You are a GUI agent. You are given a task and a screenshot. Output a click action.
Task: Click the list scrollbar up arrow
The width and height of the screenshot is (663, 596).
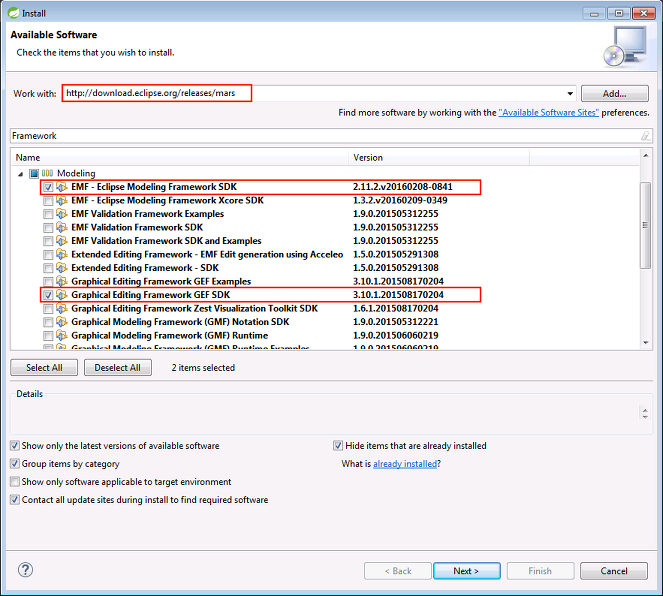pos(646,156)
